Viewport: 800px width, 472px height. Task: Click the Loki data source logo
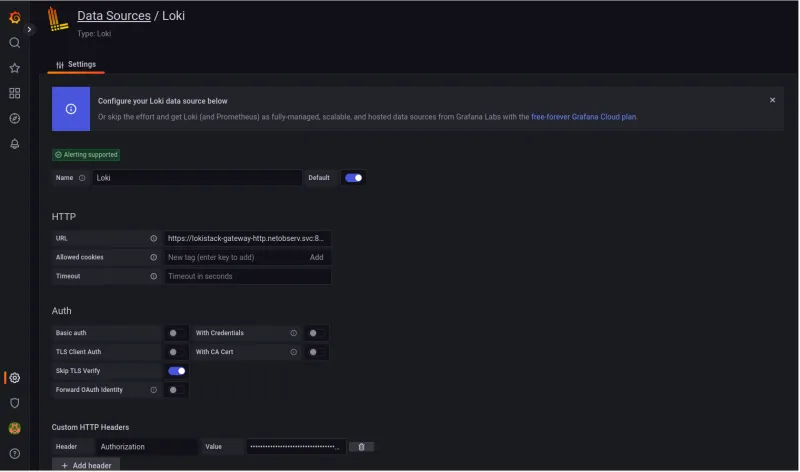(57, 19)
